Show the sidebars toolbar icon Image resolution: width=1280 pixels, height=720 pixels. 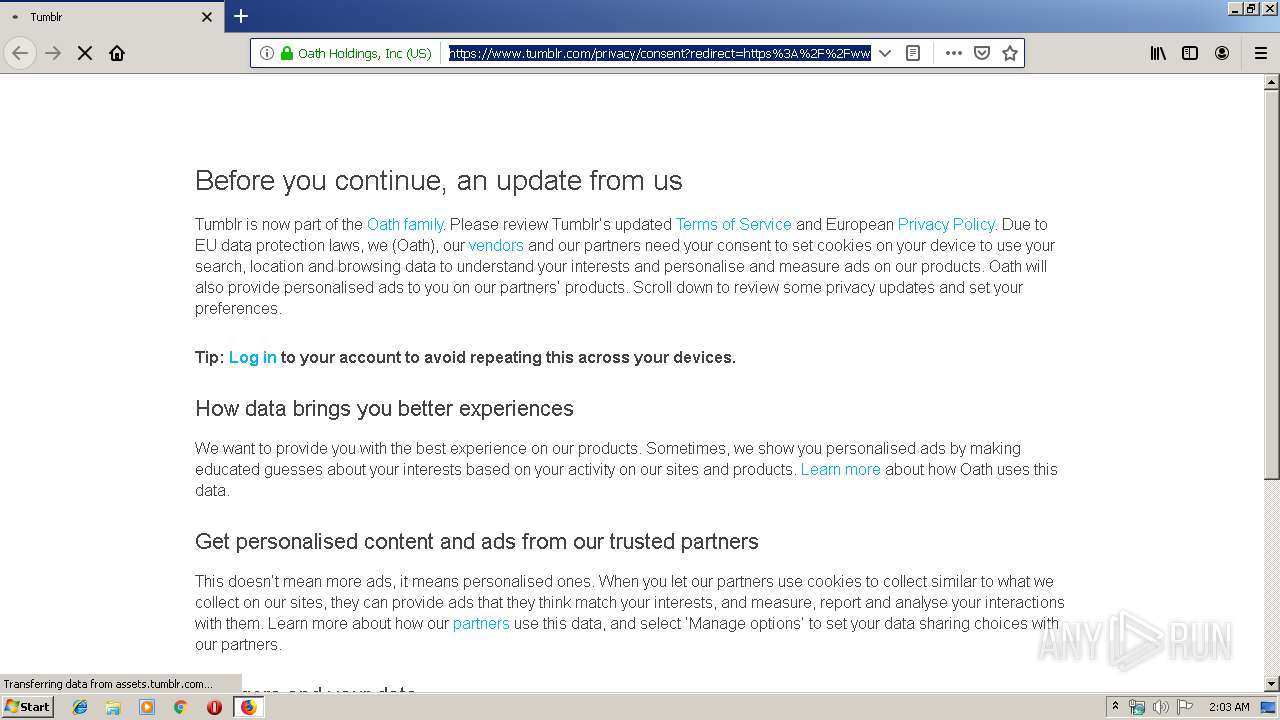tap(1190, 53)
